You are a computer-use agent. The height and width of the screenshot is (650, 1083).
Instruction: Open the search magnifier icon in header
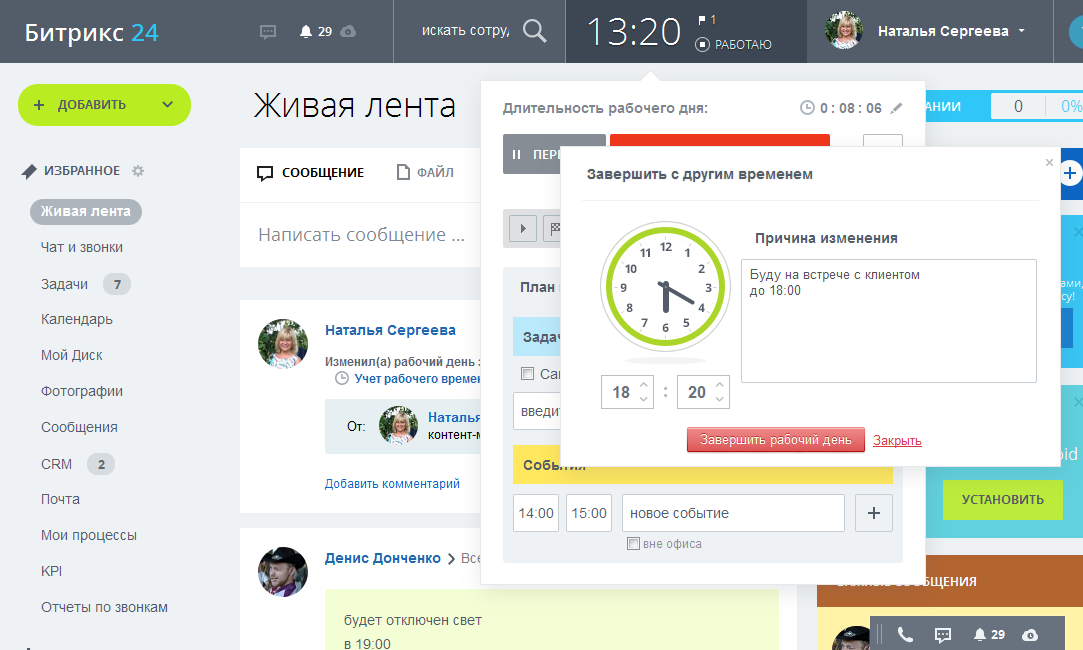click(535, 31)
